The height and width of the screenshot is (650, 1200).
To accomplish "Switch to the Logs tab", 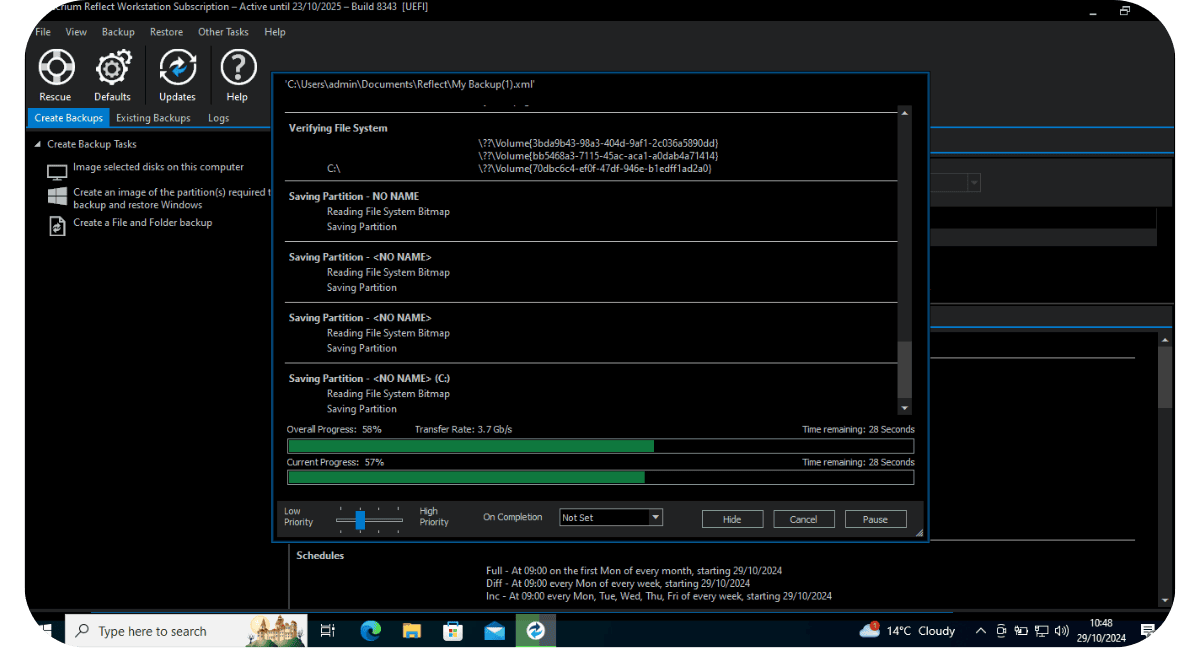I will point(218,118).
